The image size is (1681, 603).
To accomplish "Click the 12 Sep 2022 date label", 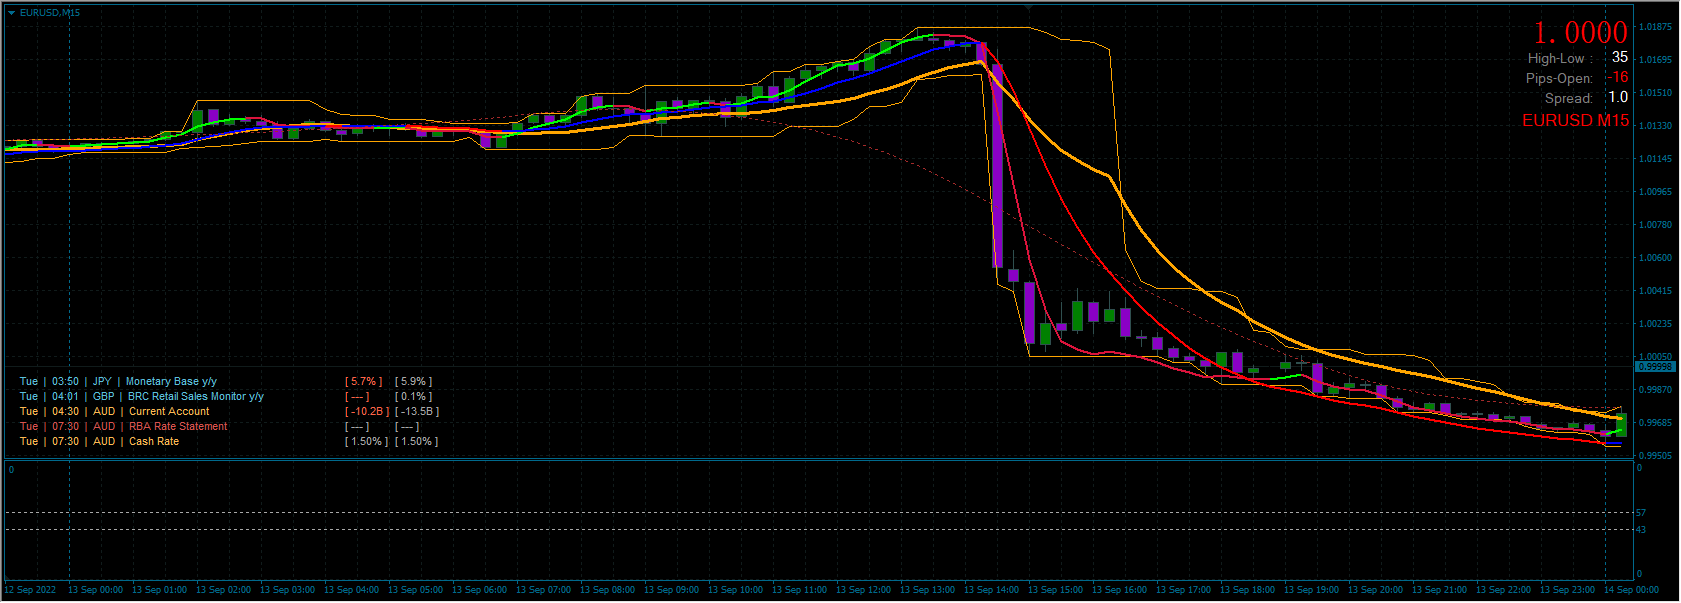I will [x=31, y=590].
